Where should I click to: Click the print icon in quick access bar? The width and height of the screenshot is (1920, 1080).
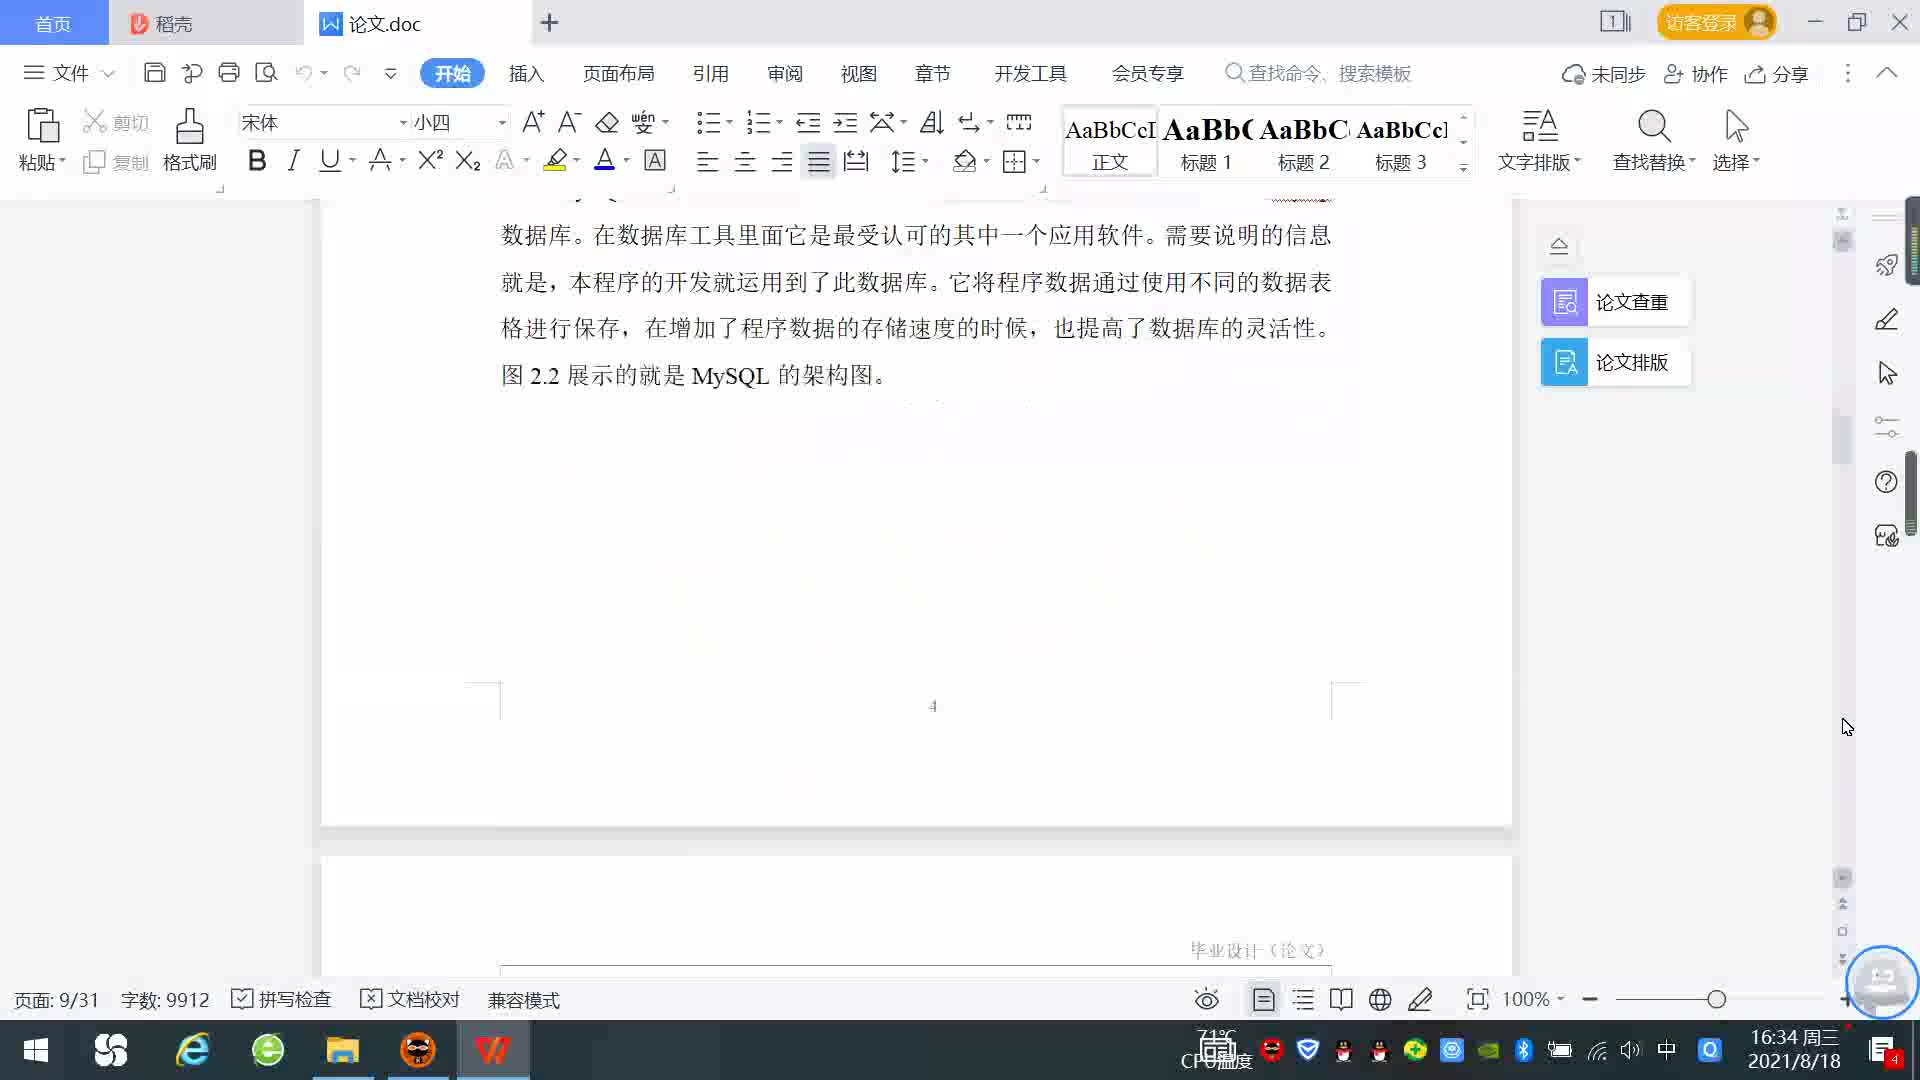229,73
